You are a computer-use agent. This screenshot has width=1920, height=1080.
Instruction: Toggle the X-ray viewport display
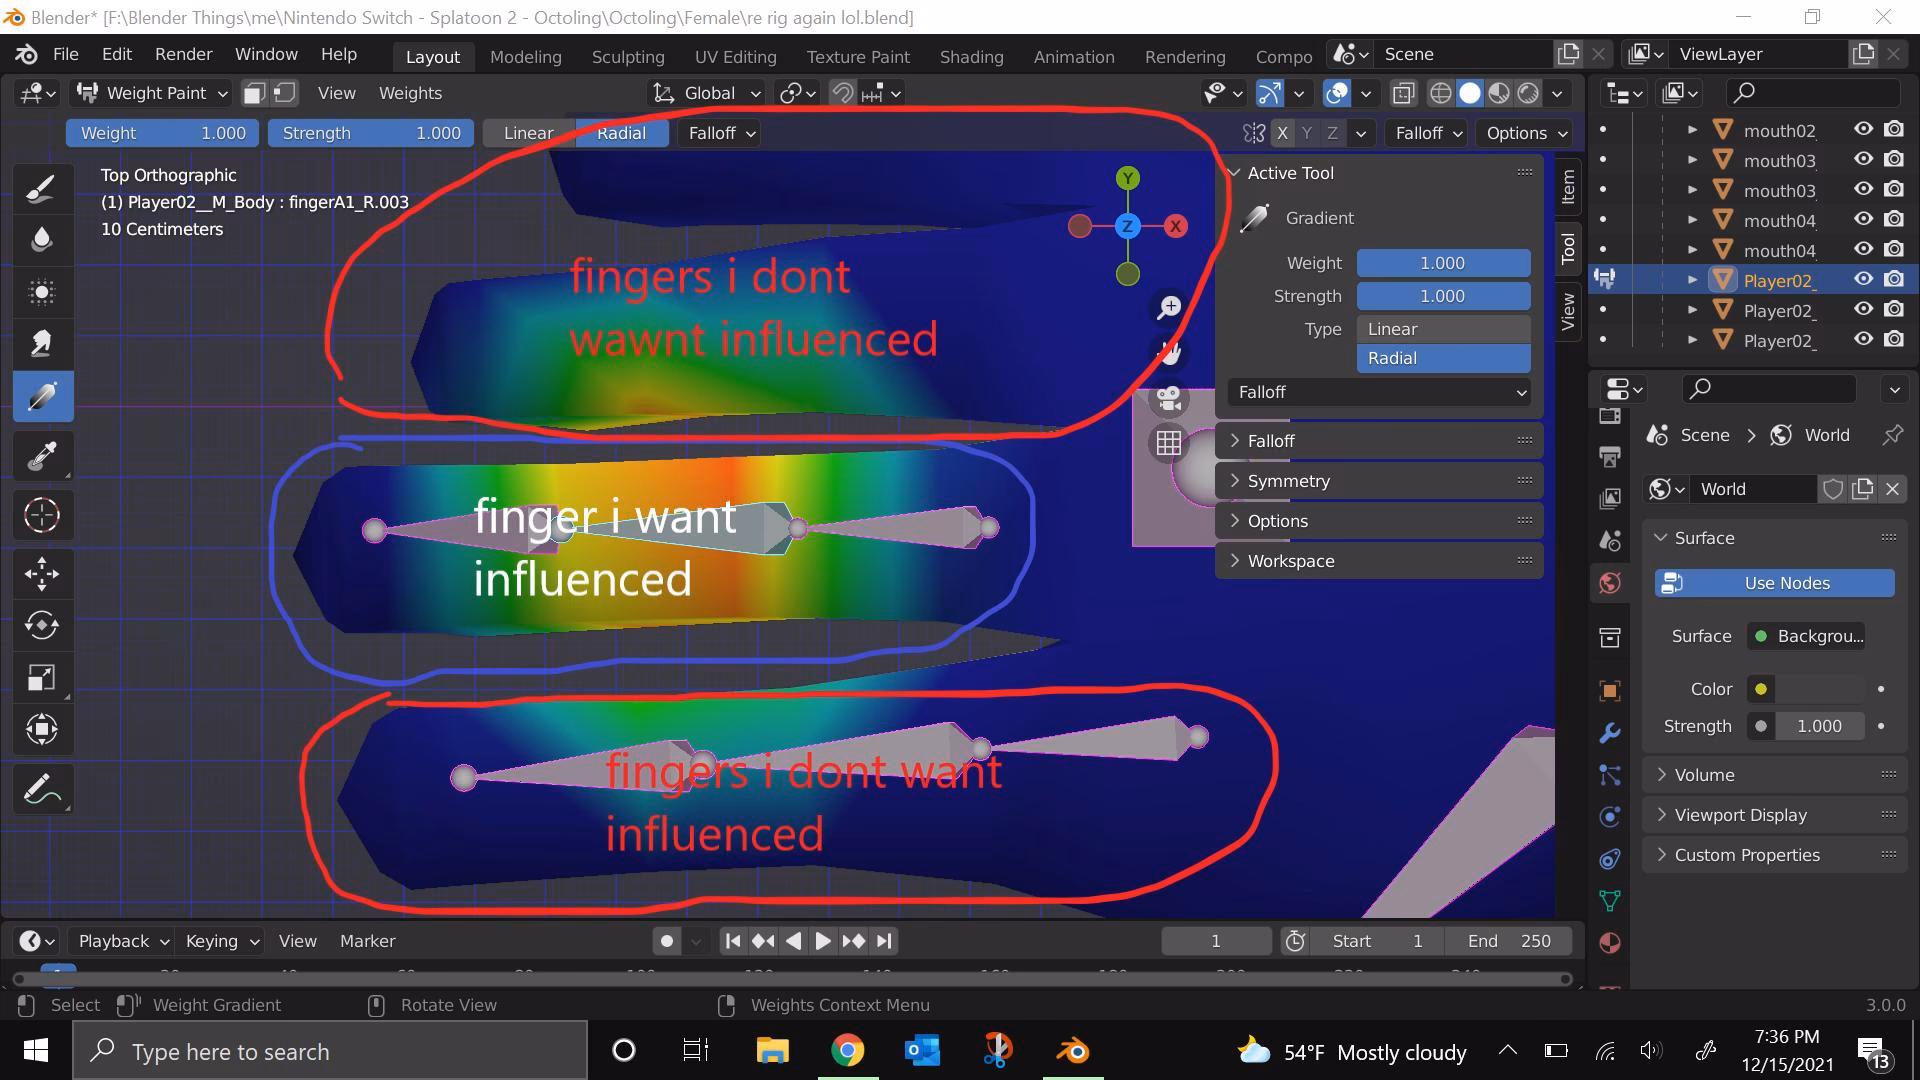[x=1403, y=93]
